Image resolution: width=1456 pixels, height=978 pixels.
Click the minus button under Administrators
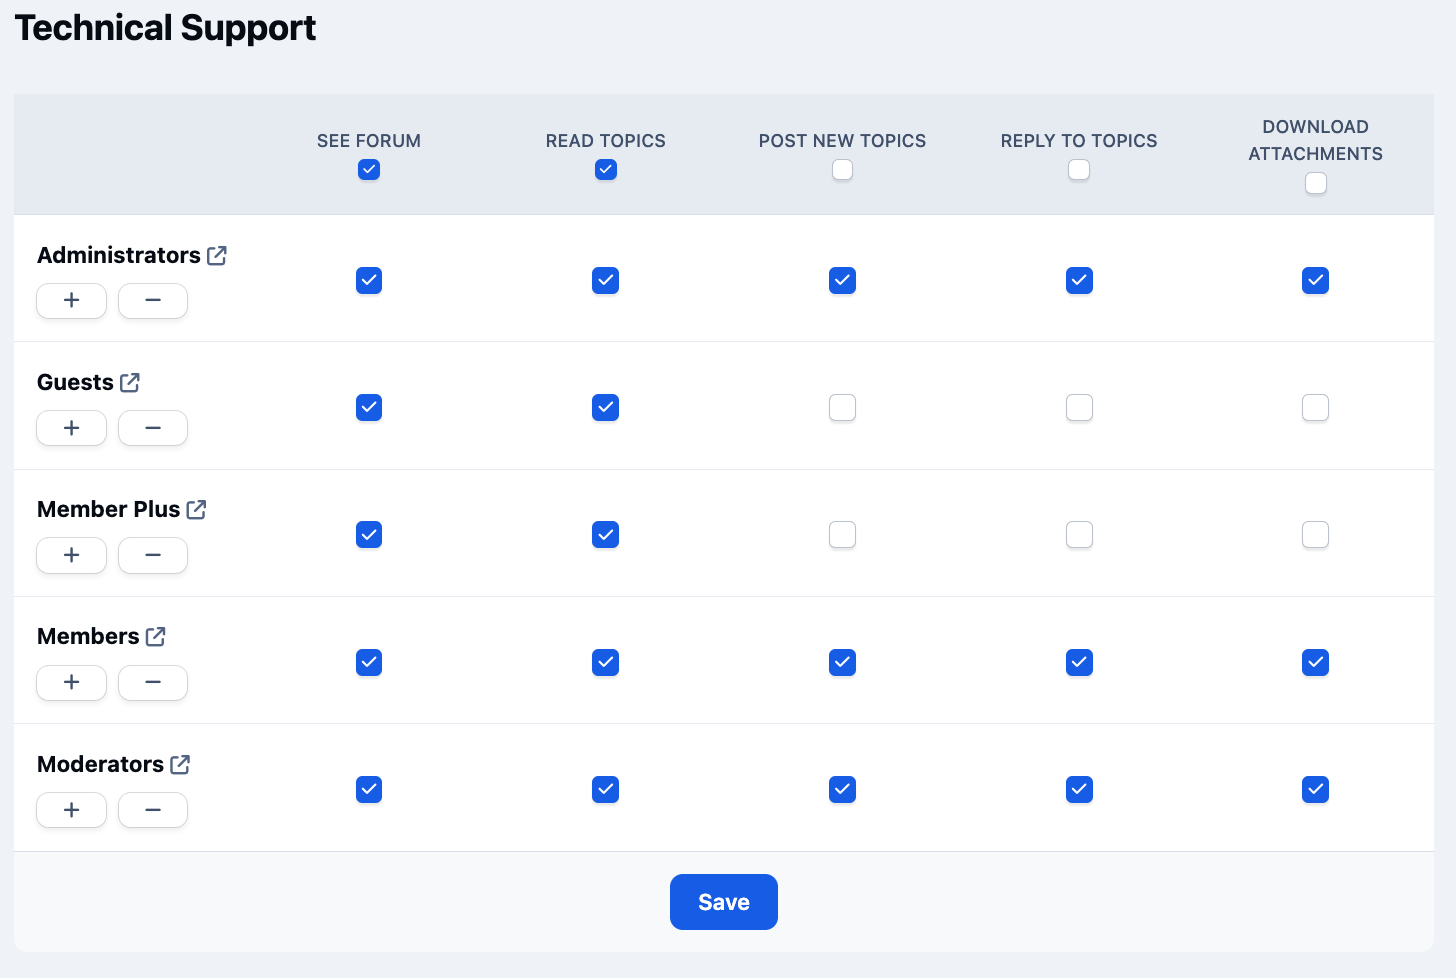click(153, 301)
